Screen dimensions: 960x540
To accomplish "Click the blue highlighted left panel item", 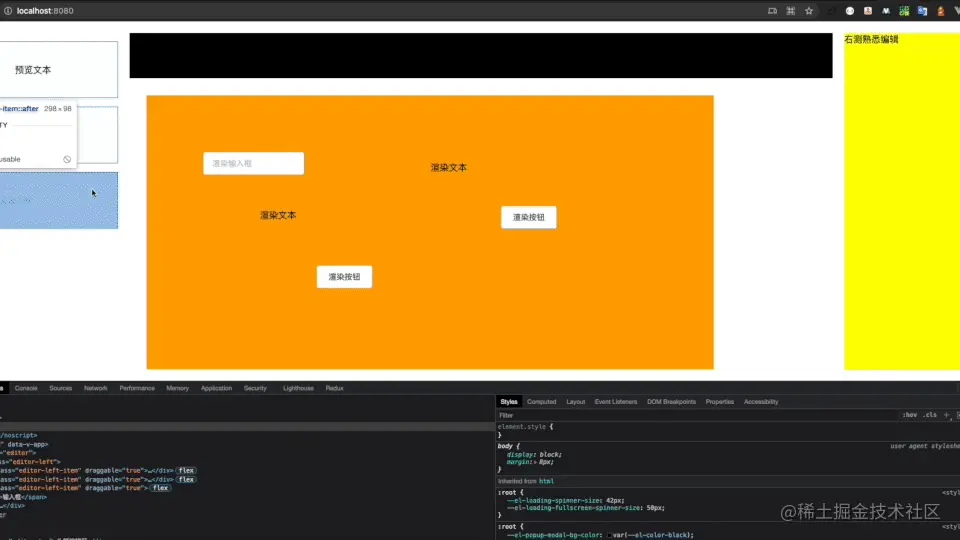I will tap(59, 200).
